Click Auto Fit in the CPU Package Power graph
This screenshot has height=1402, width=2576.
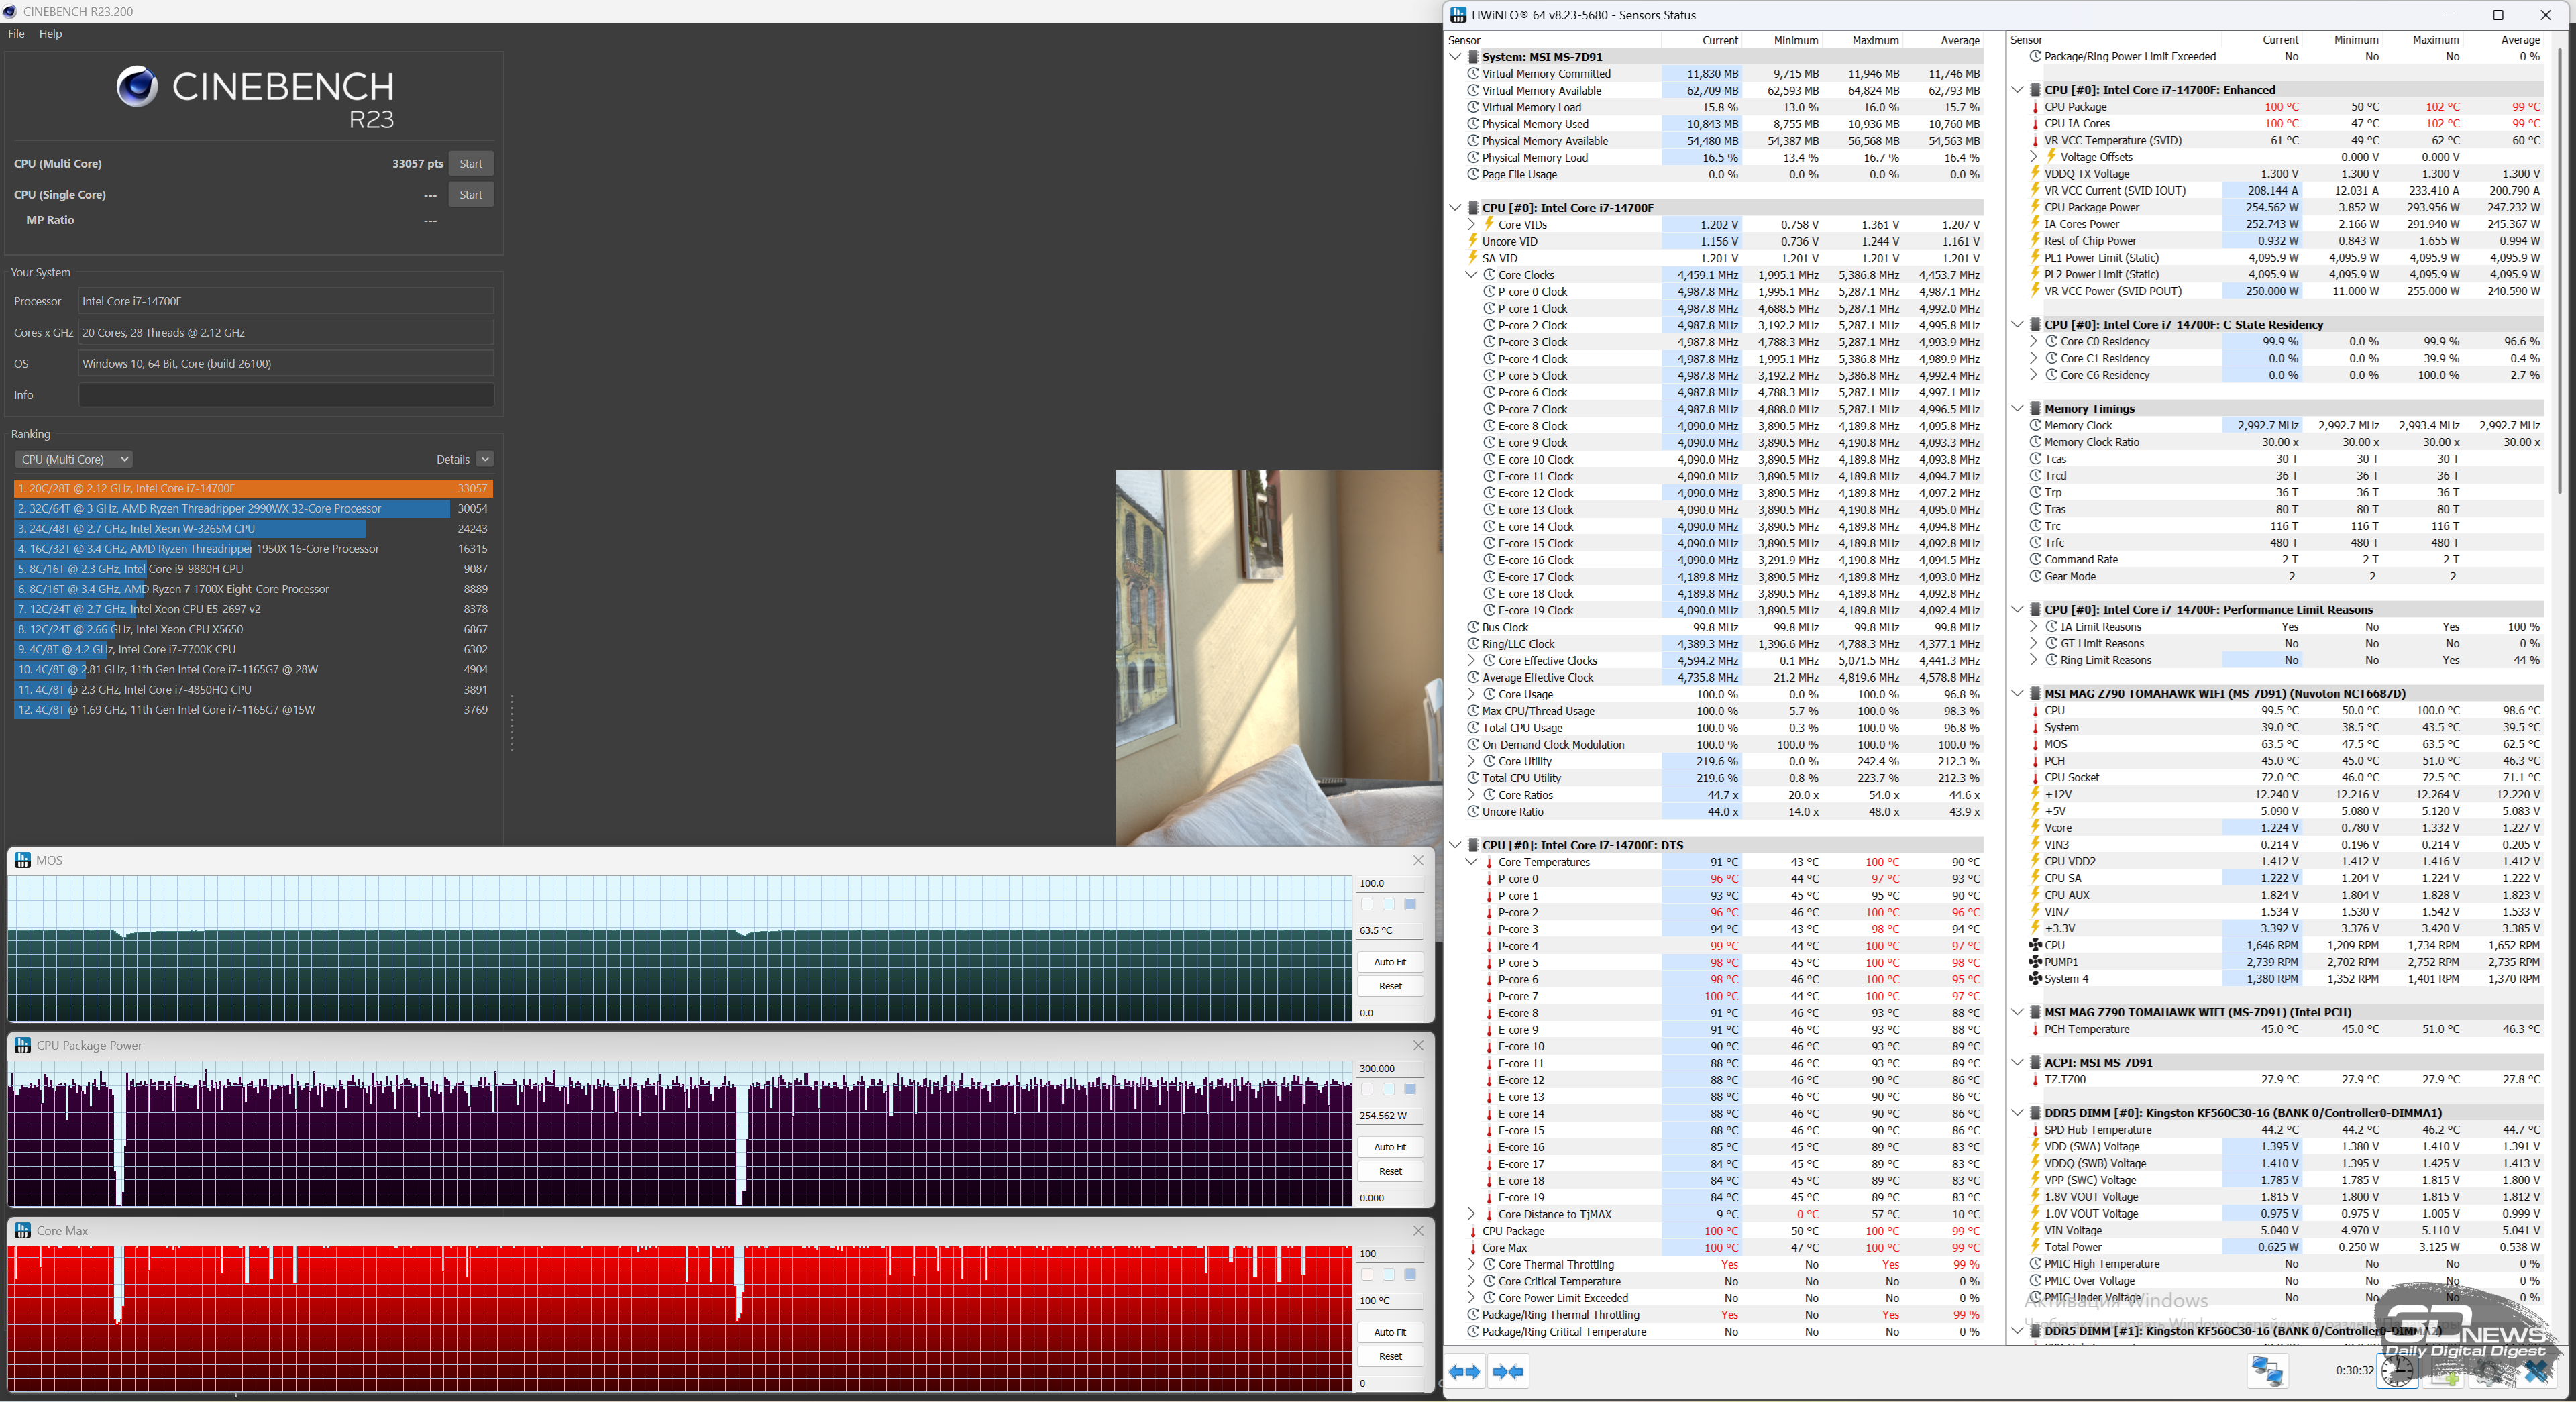[x=1390, y=1147]
